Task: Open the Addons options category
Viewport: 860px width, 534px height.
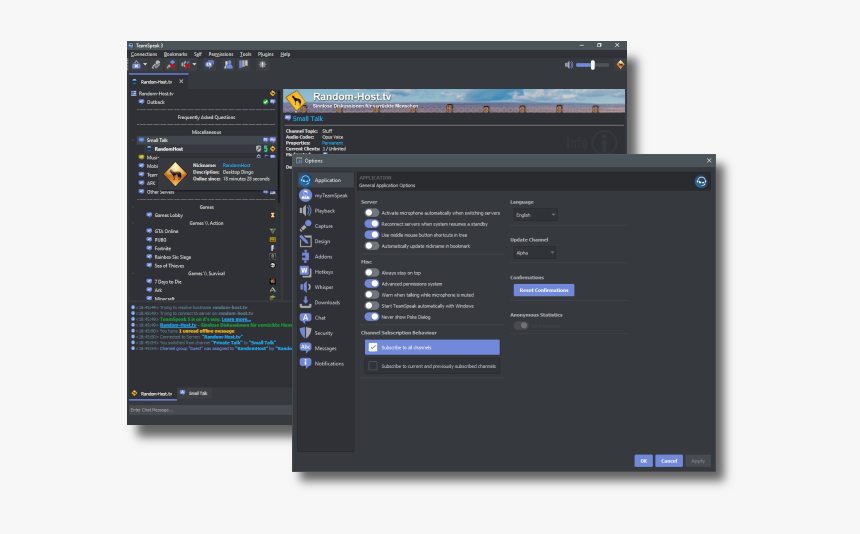Action: (325, 257)
